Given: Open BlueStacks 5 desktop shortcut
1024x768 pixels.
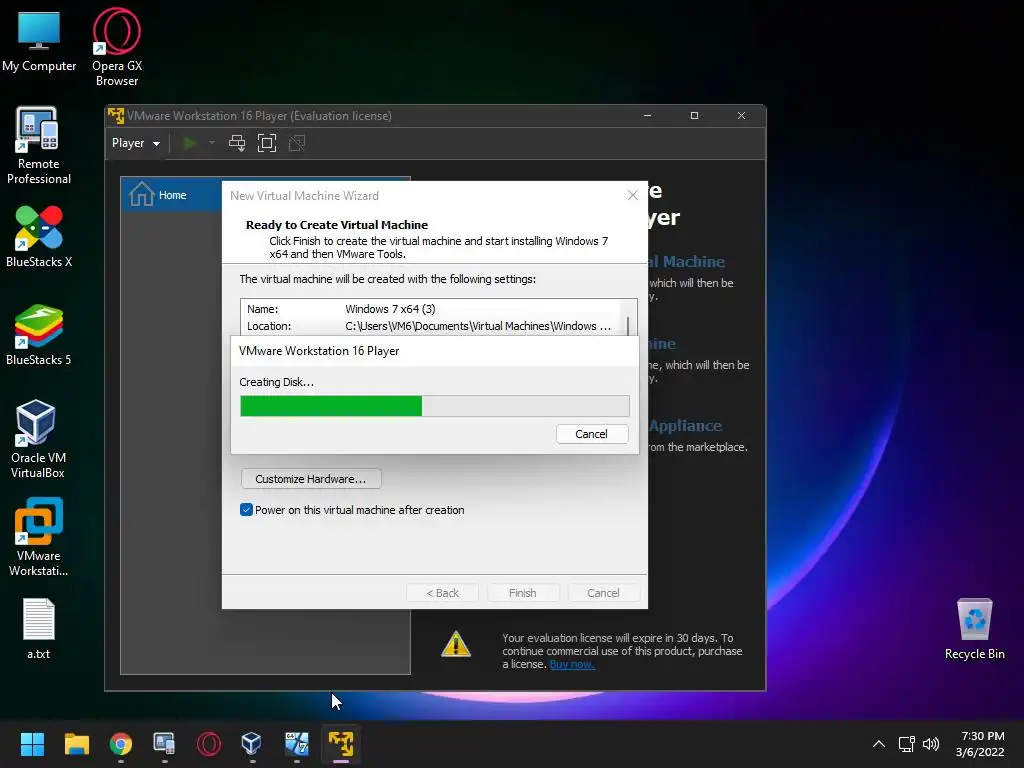Looking at the screenshot, I should point(39,334).
